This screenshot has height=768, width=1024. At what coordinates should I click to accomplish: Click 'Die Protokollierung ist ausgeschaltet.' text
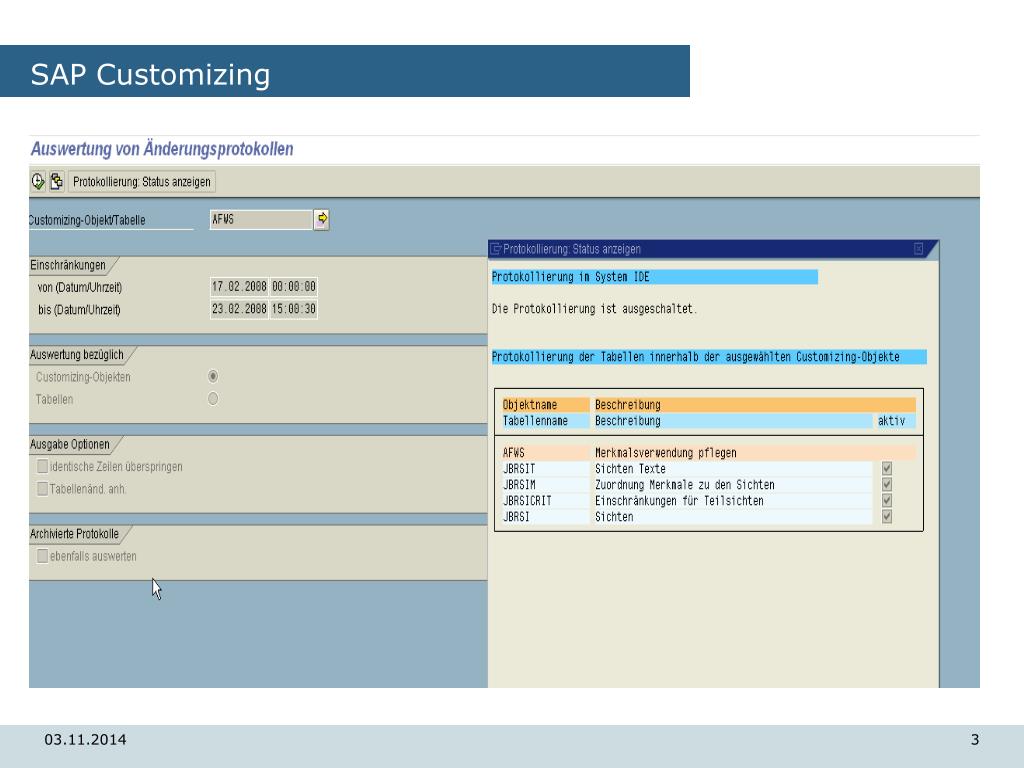(594, 308)
